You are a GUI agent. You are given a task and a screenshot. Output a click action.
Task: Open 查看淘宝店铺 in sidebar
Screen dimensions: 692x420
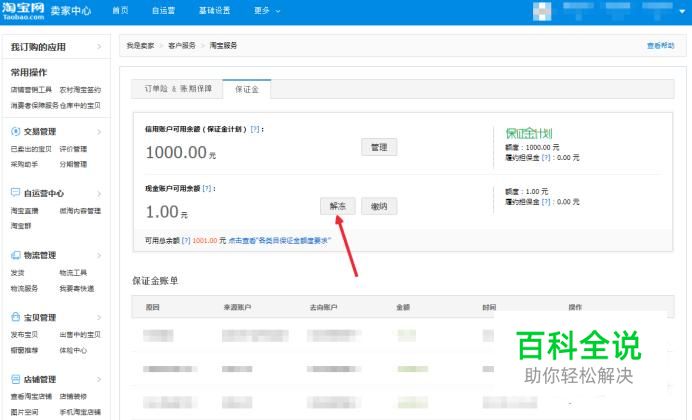pyautogui.click(x=31, y=396)
